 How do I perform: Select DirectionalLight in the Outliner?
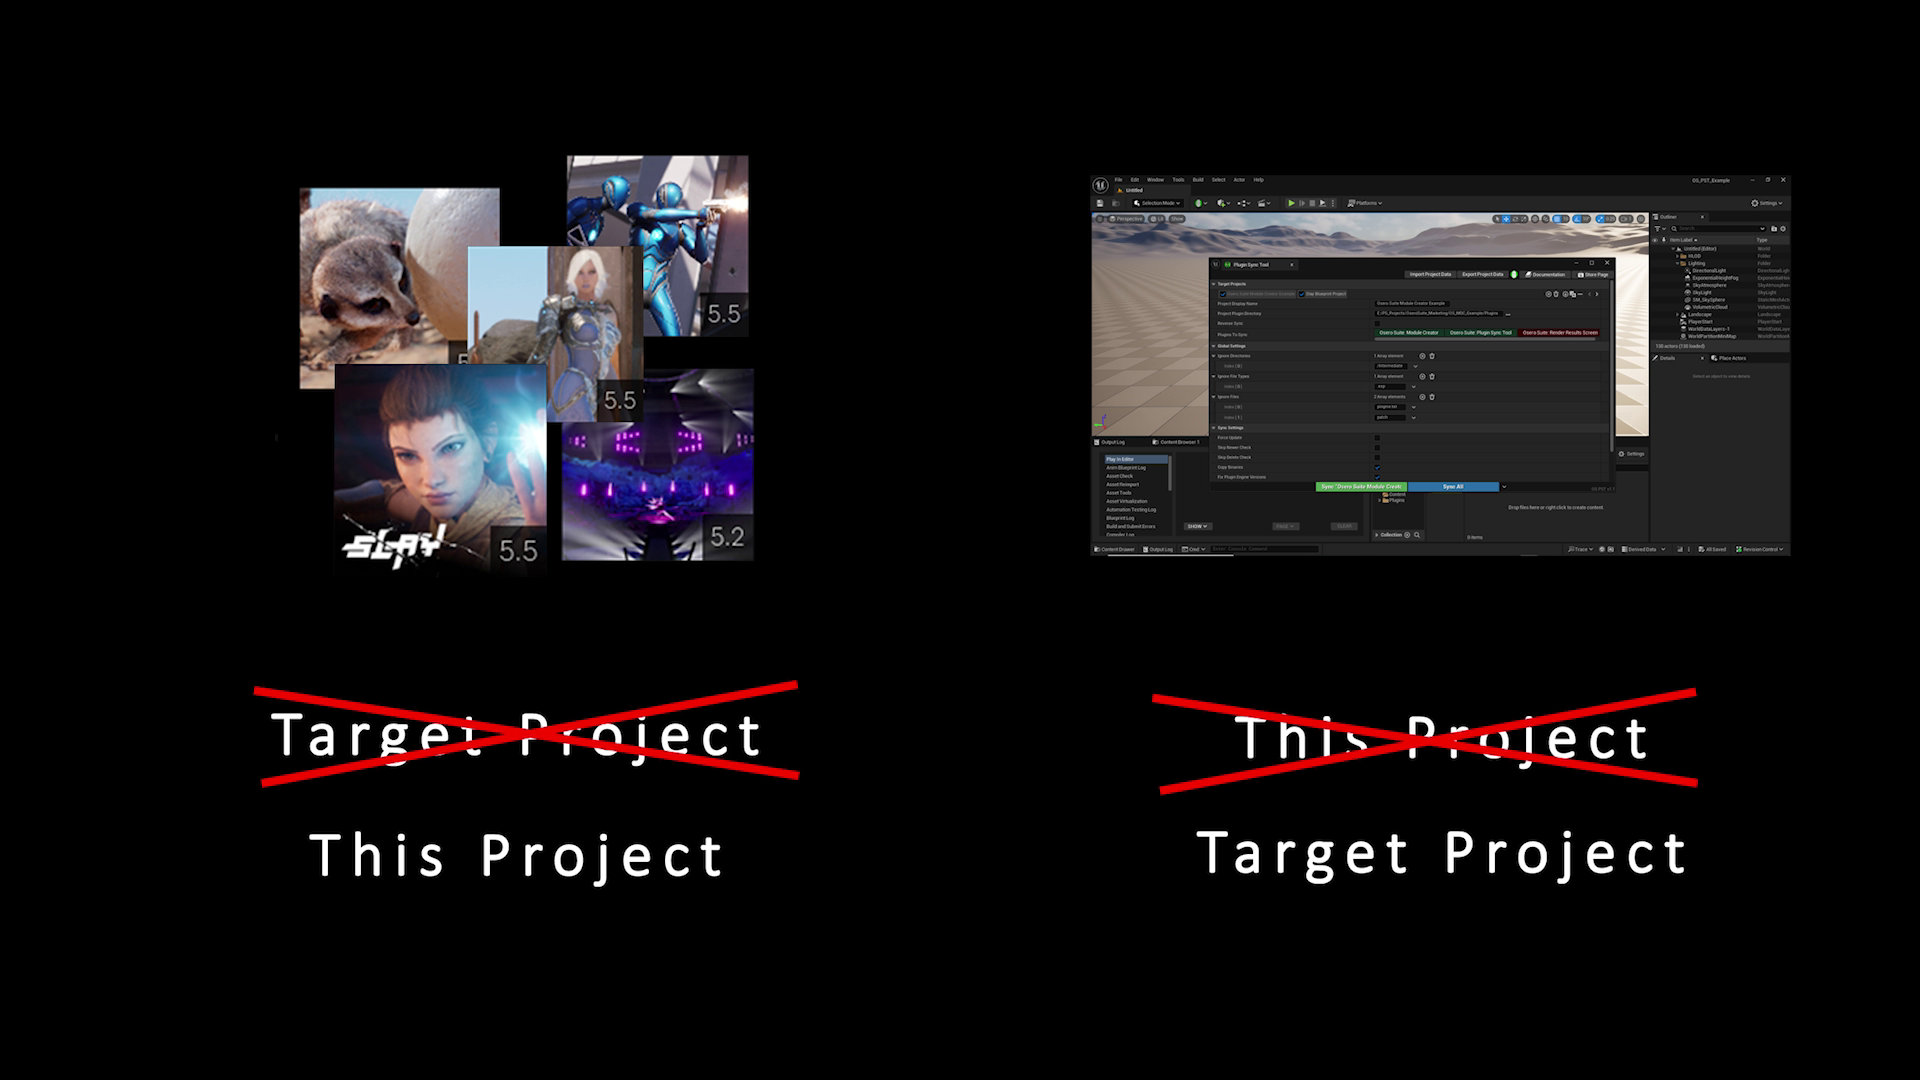1709,271
